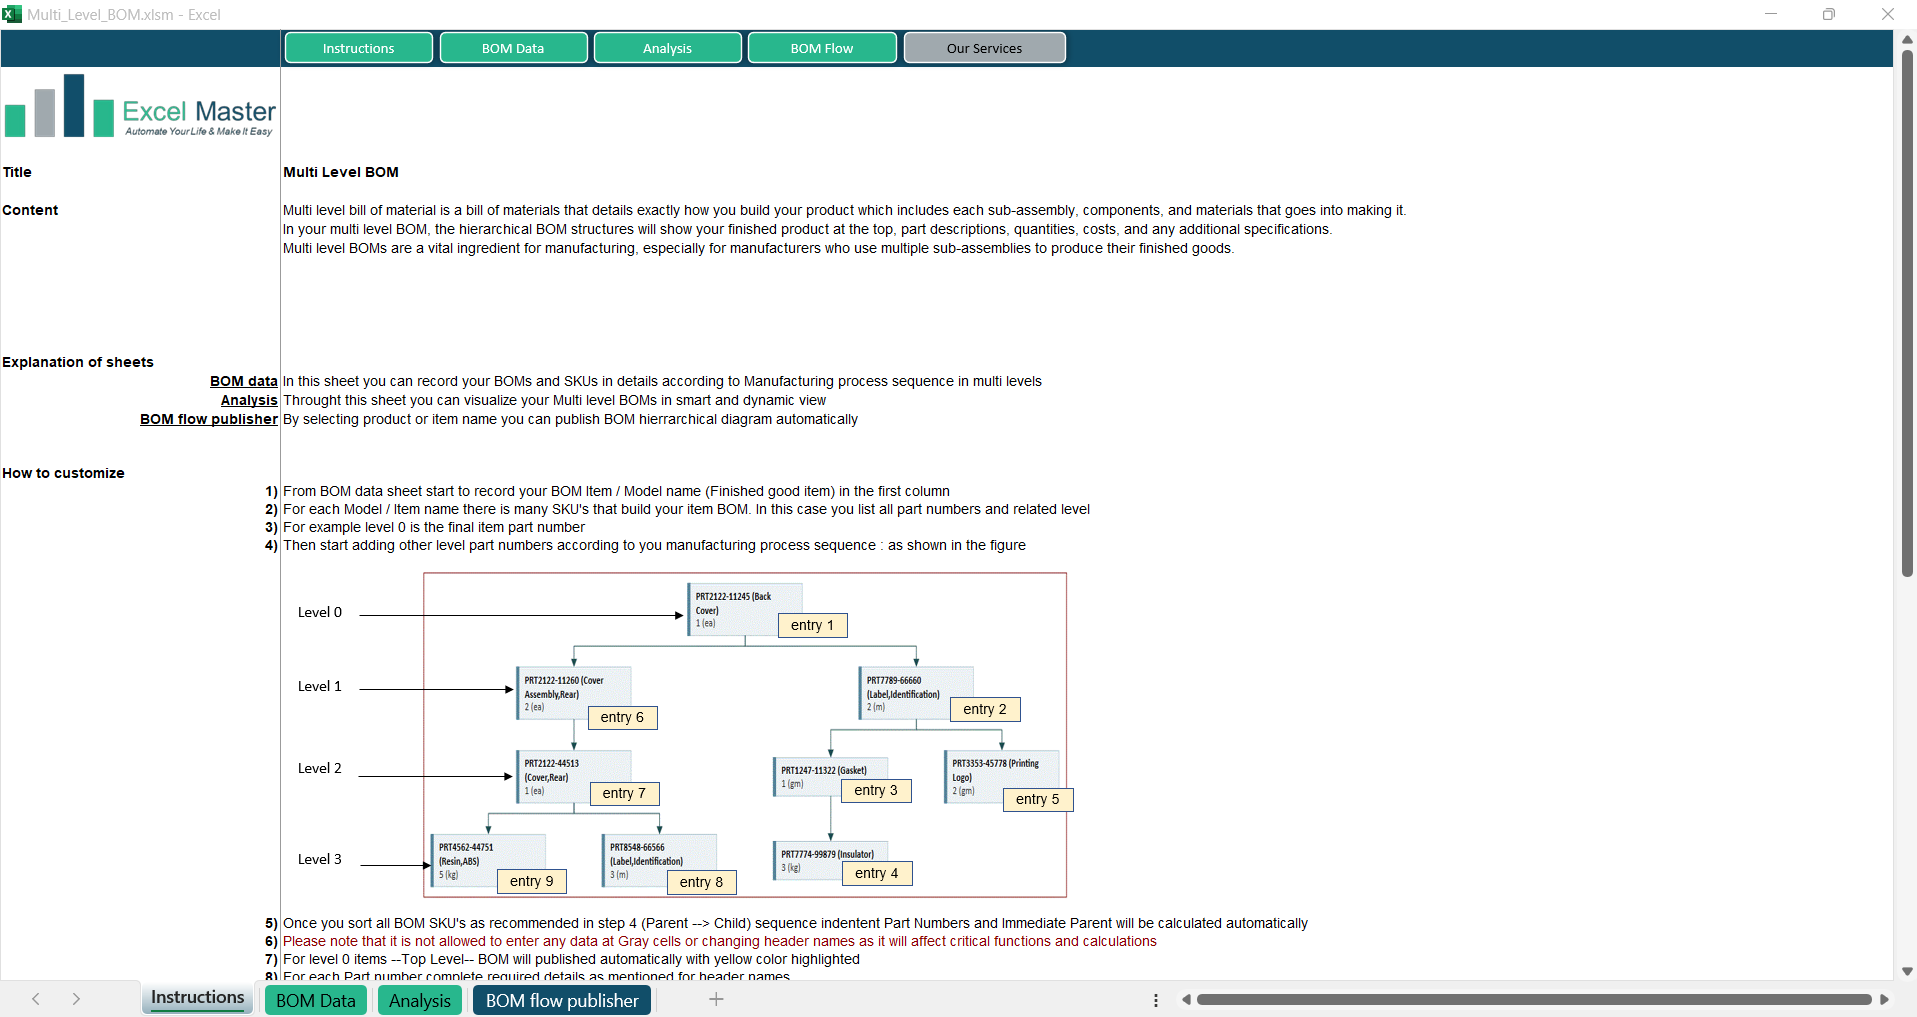Click the vertical scrollbar thumb
The height and width of the screenshot is (1017, 1917).
tap(1907, 310)
